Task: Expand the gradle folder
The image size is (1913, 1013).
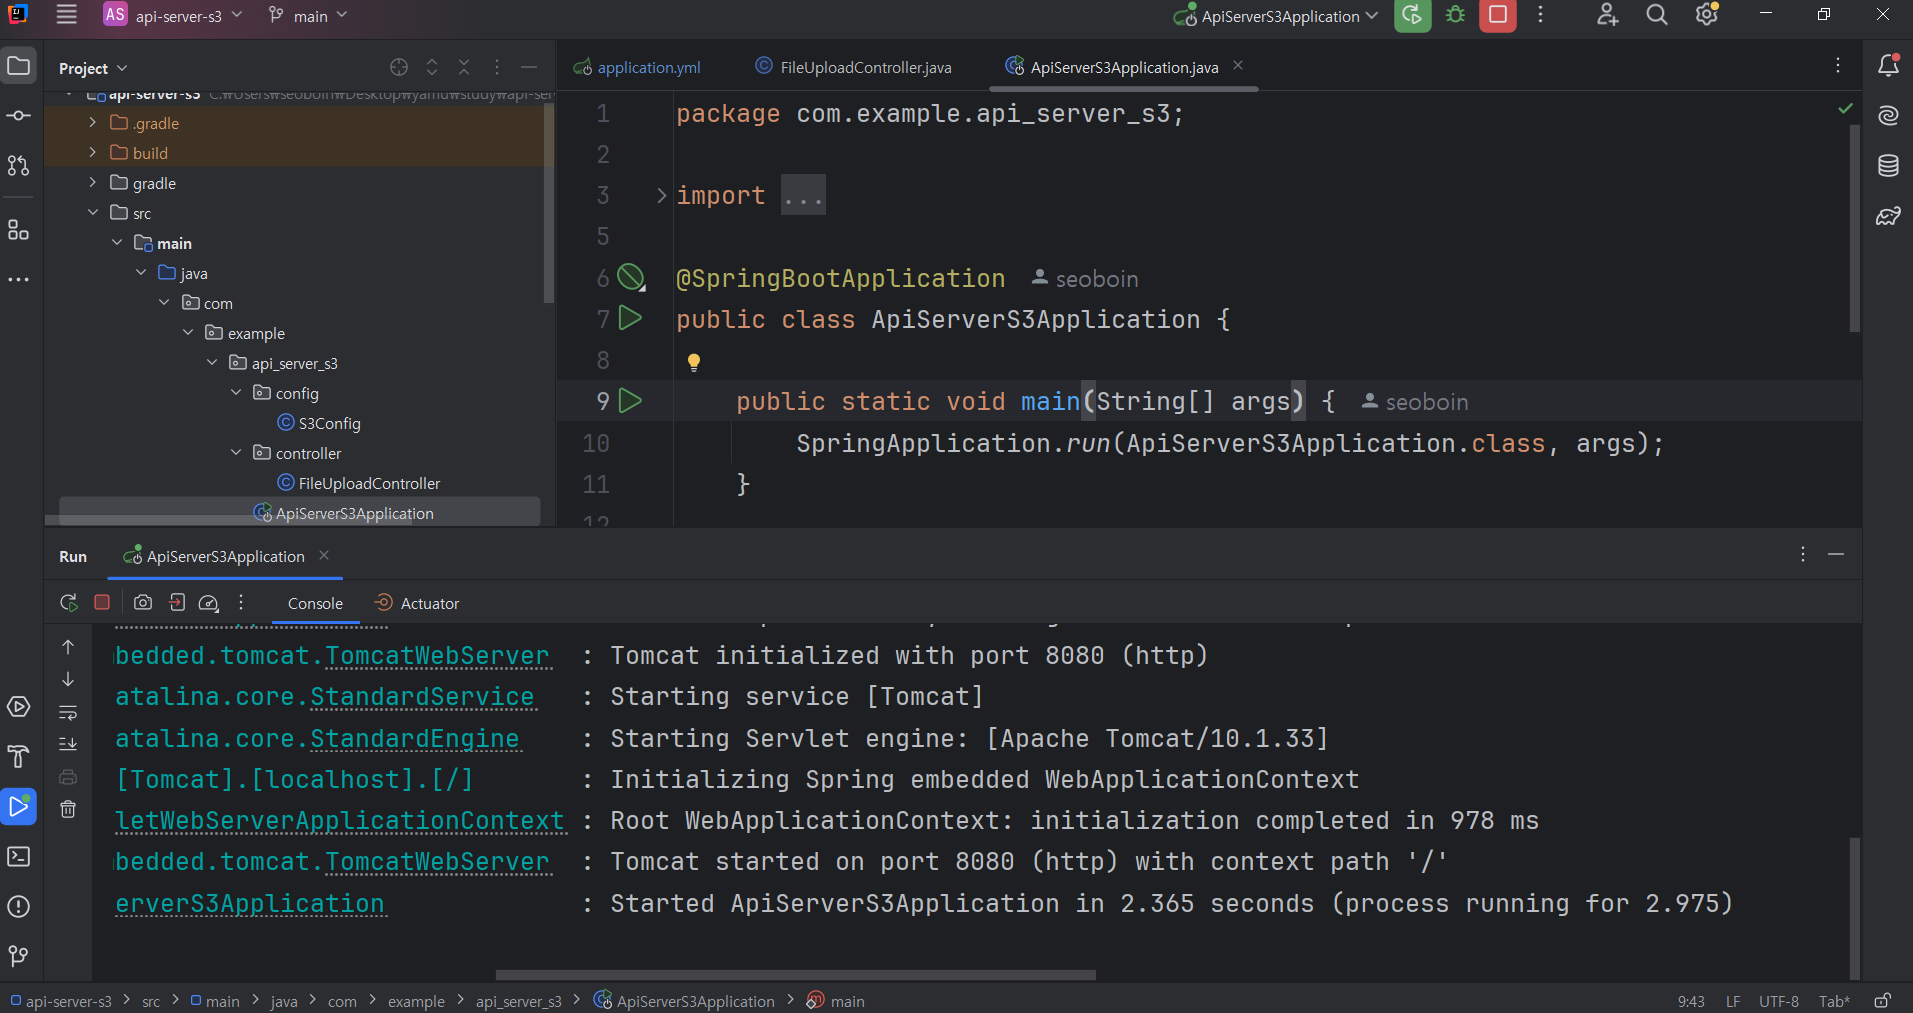Action: point(92,183)
